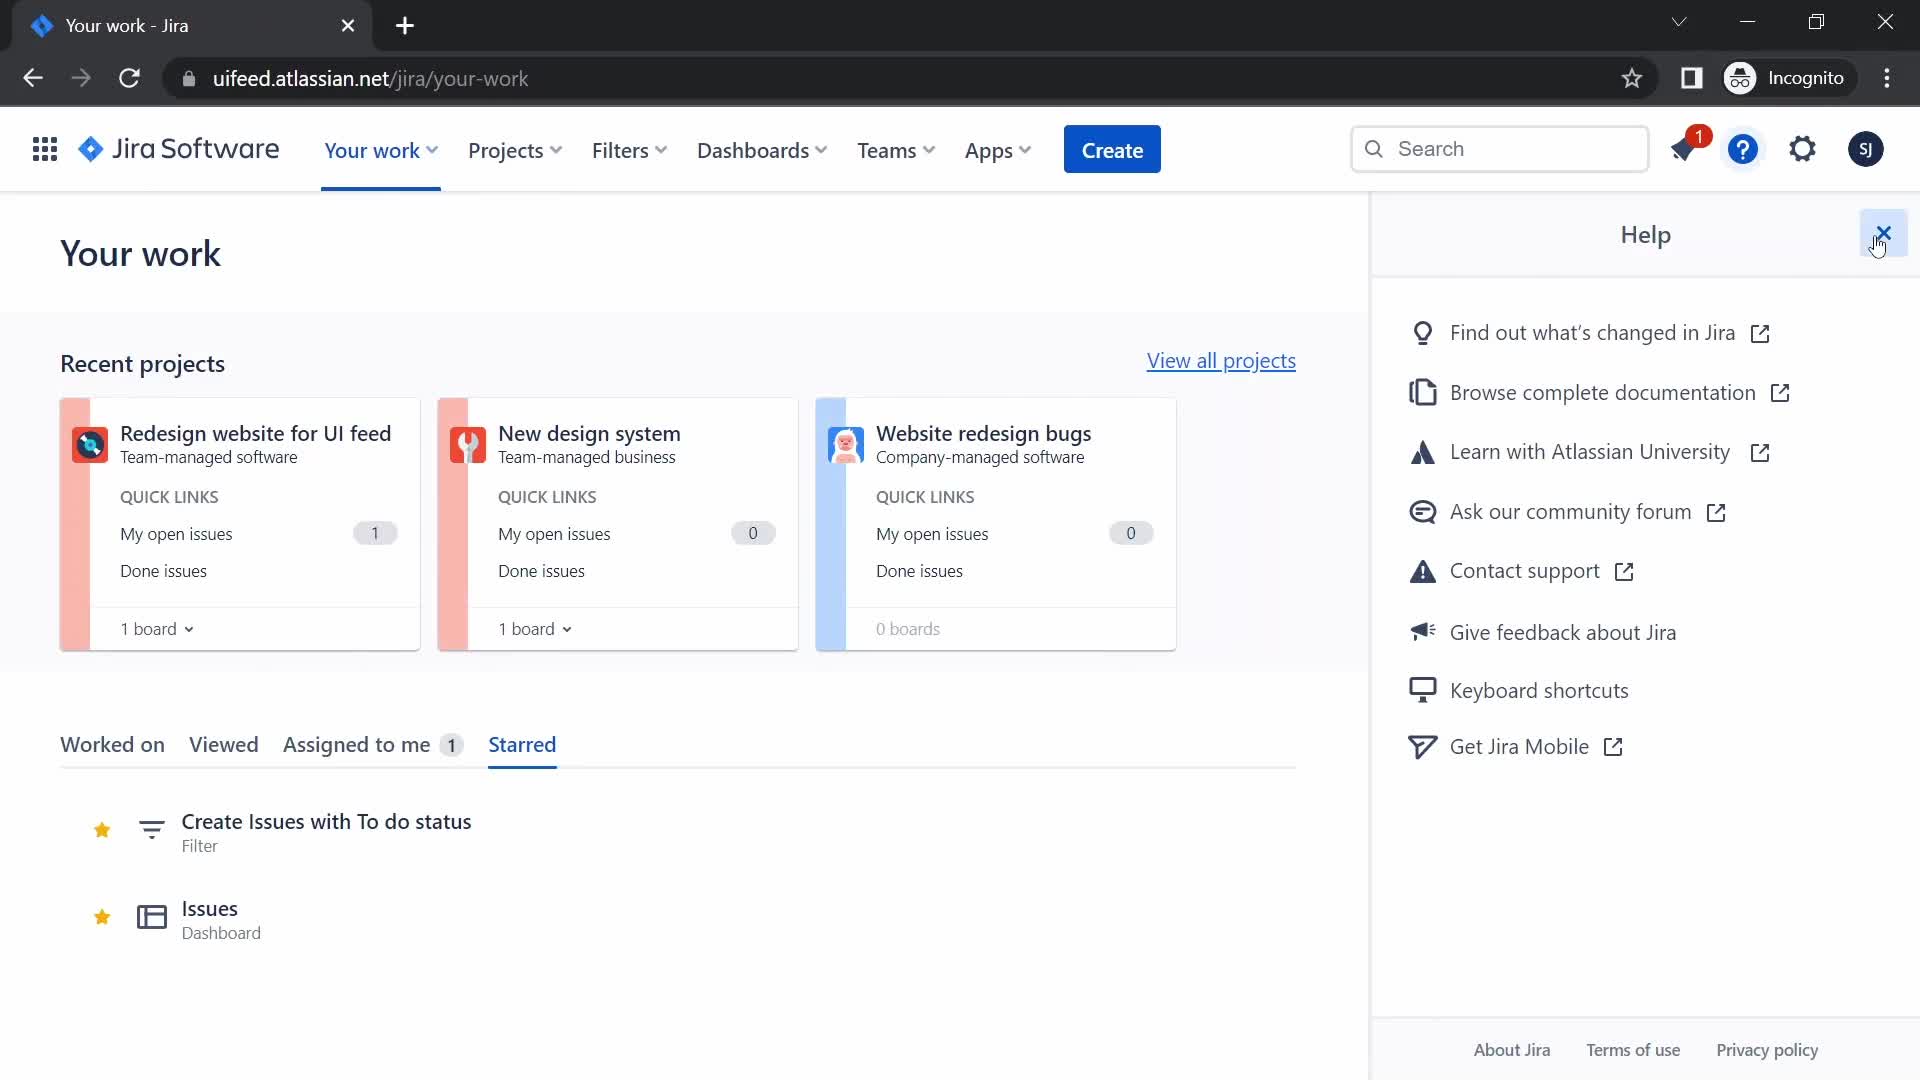The image size is (1920, 1080).
Task: Open the SJ profile avatar
Action: 1865,150
